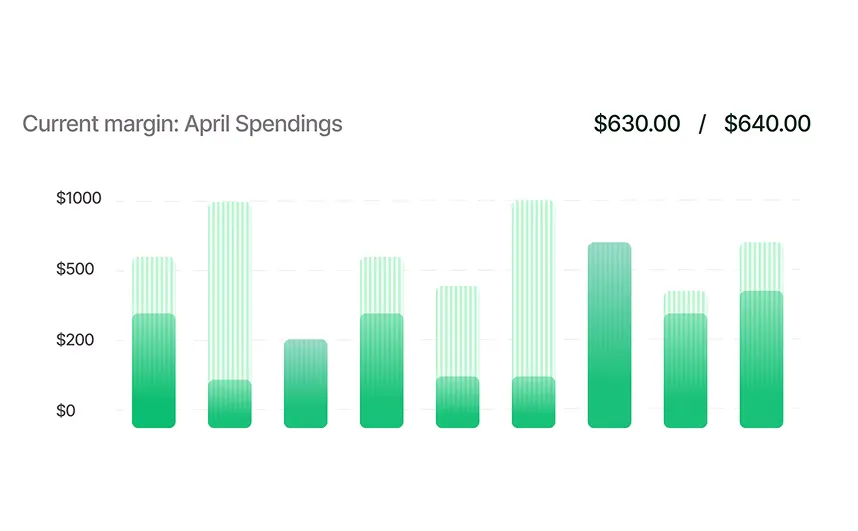The height and width of the screenshot is (531, 858).
Task: Select the third bar with no striped section
Action: (x=305, y=383)
